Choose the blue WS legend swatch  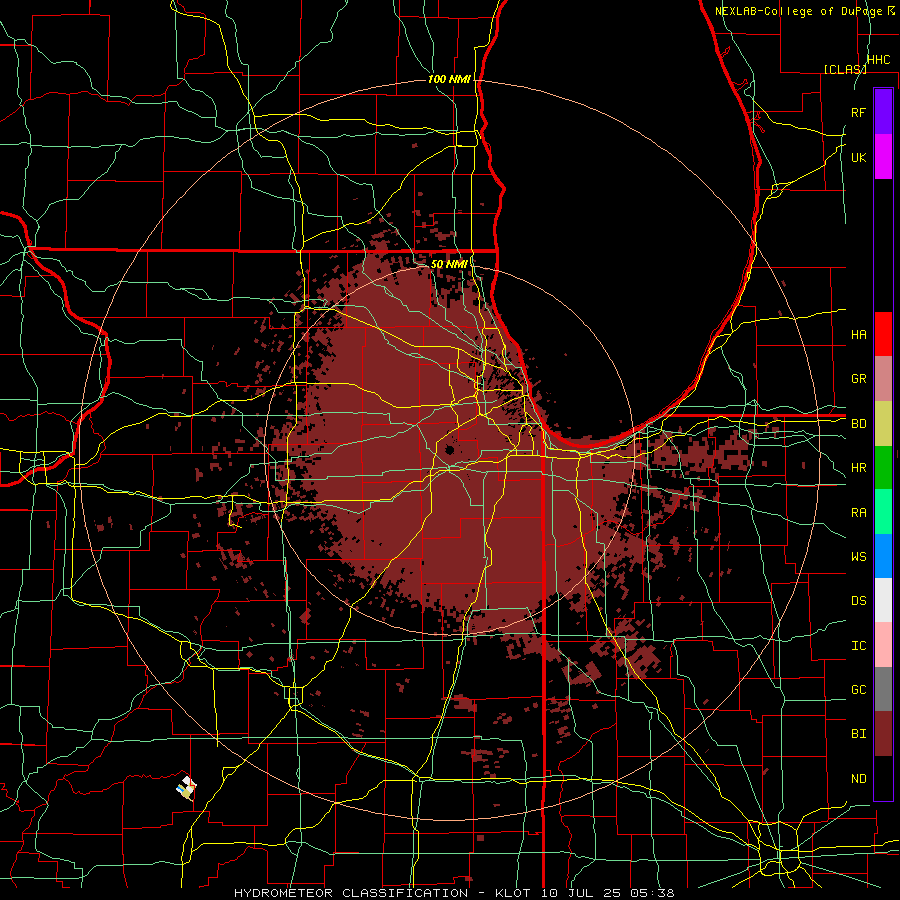883,556
